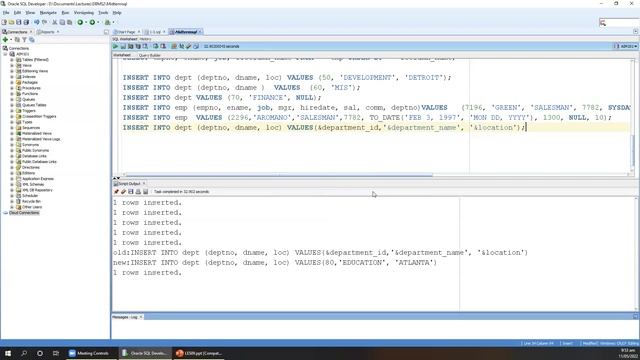This screenshot has height=360, width=640.
Task: Click the Copy icon in the main toolbar
Action: [x=62, y=22]
